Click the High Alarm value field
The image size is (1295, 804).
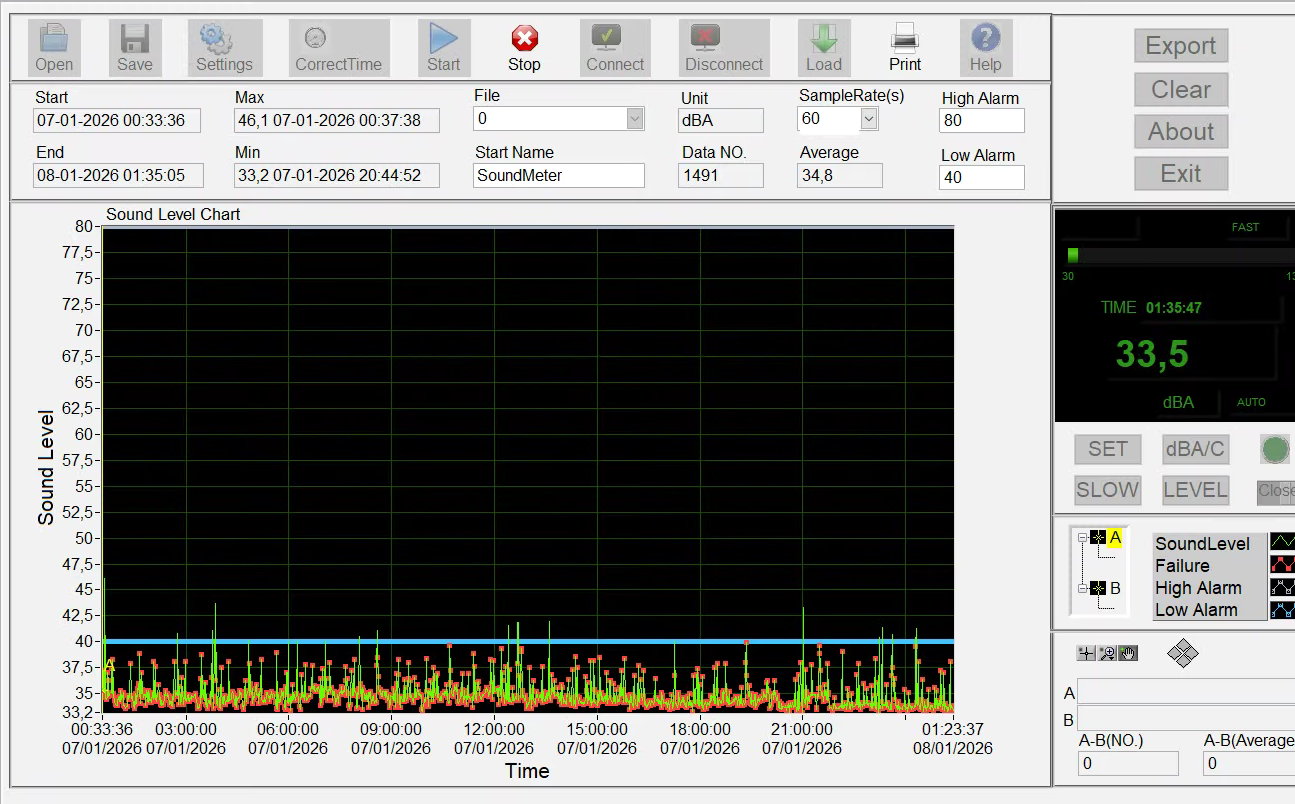point(981,121)
